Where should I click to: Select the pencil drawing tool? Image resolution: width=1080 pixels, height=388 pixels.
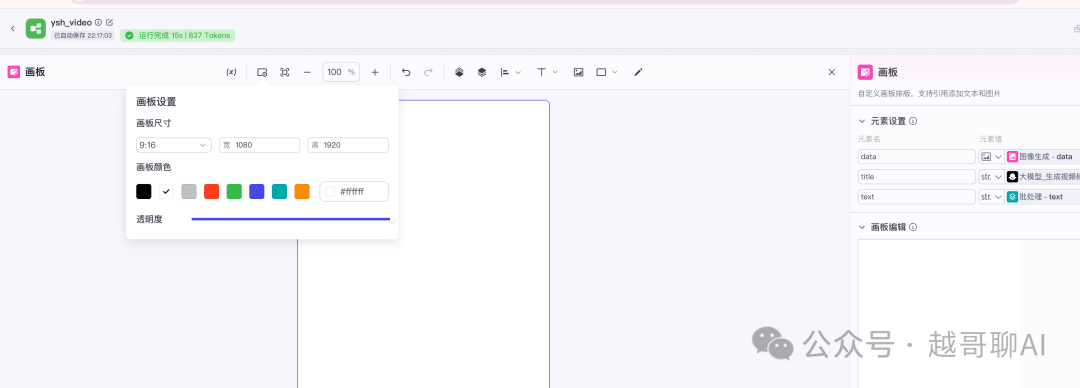pos(638,72)
